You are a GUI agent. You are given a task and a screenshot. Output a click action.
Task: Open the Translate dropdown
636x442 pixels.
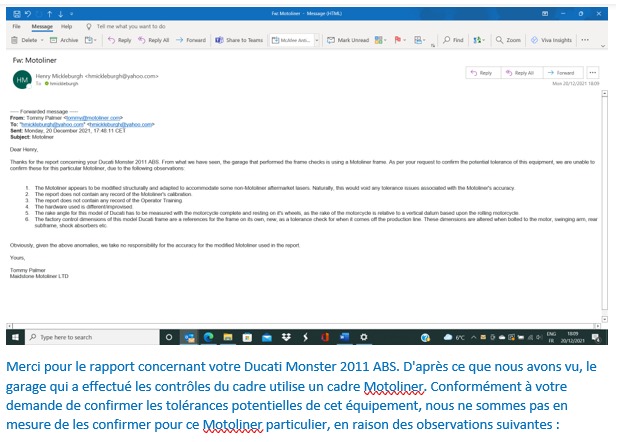coord(479,40)
